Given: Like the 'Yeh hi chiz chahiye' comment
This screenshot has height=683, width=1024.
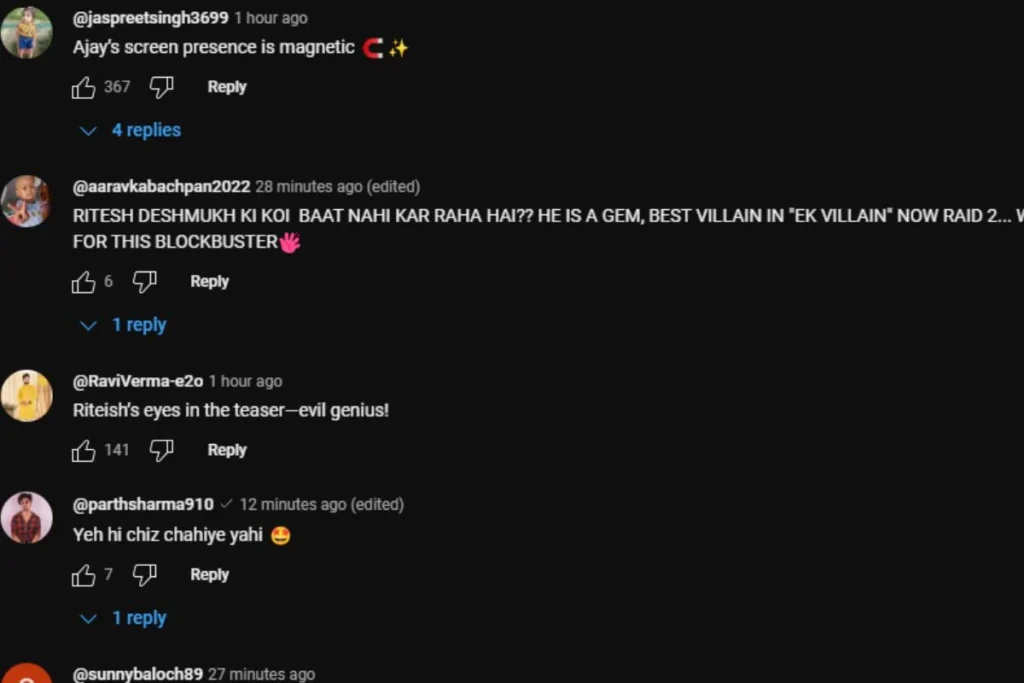Looking at the screenshot, I should (84, 575).
